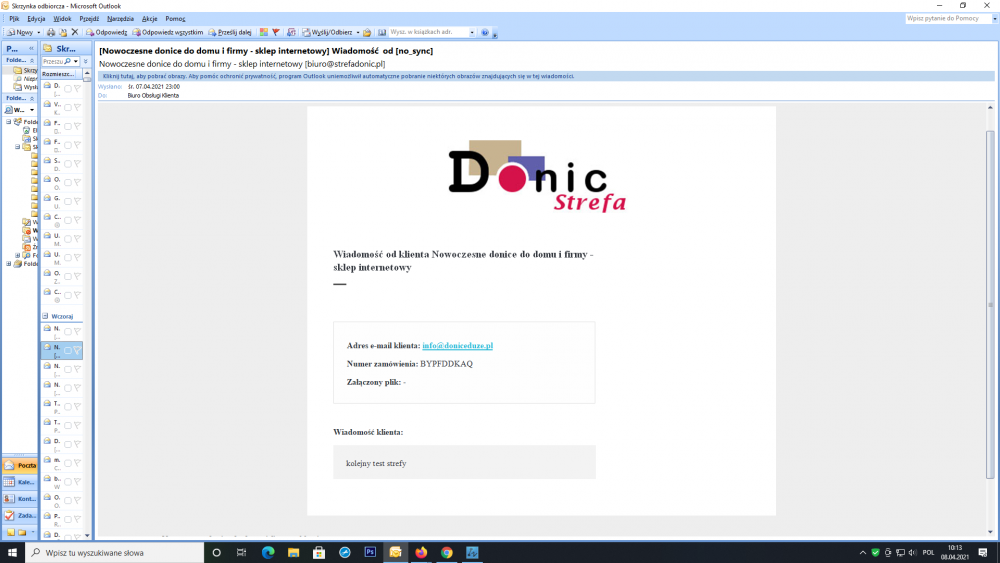The height and width of the screenshot is (563, 1000).
Task: Click Windows taskbar search box
Action: pyautogui.click(x=115, y=552)
